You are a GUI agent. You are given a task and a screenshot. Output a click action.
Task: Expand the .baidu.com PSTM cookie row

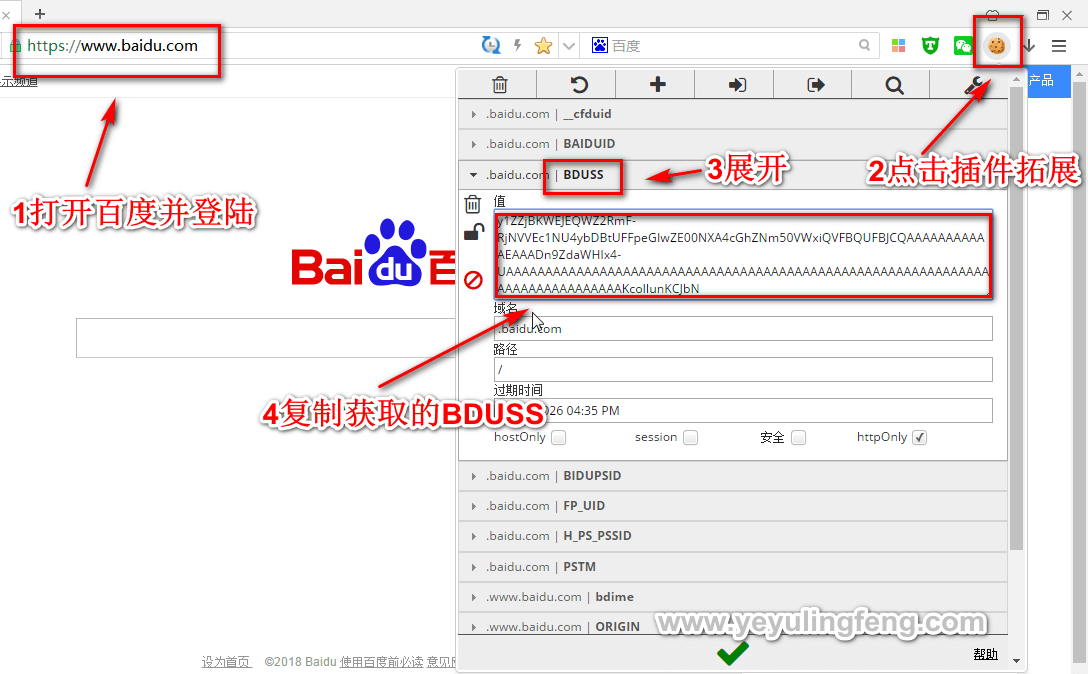tap(733, 567)
